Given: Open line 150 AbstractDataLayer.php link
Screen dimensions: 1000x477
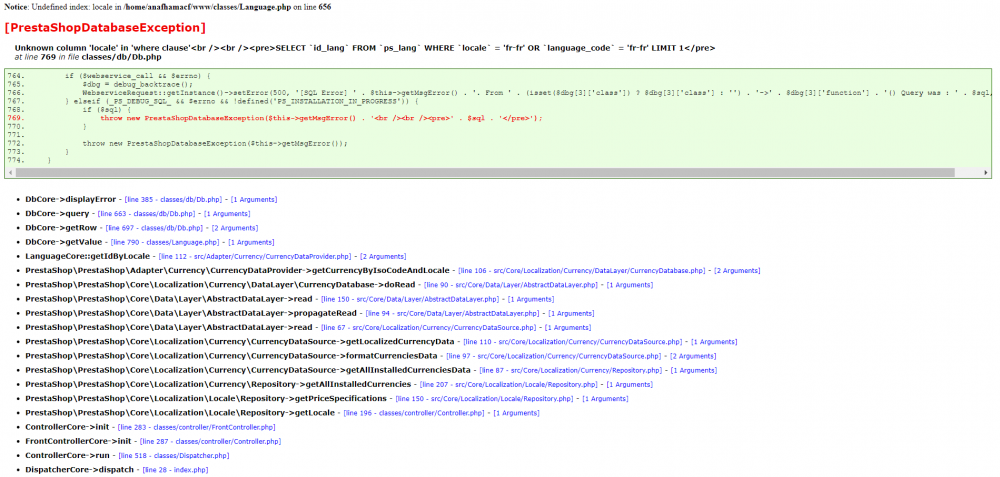Looking at the screenshot, I should [x=410, y=299].
